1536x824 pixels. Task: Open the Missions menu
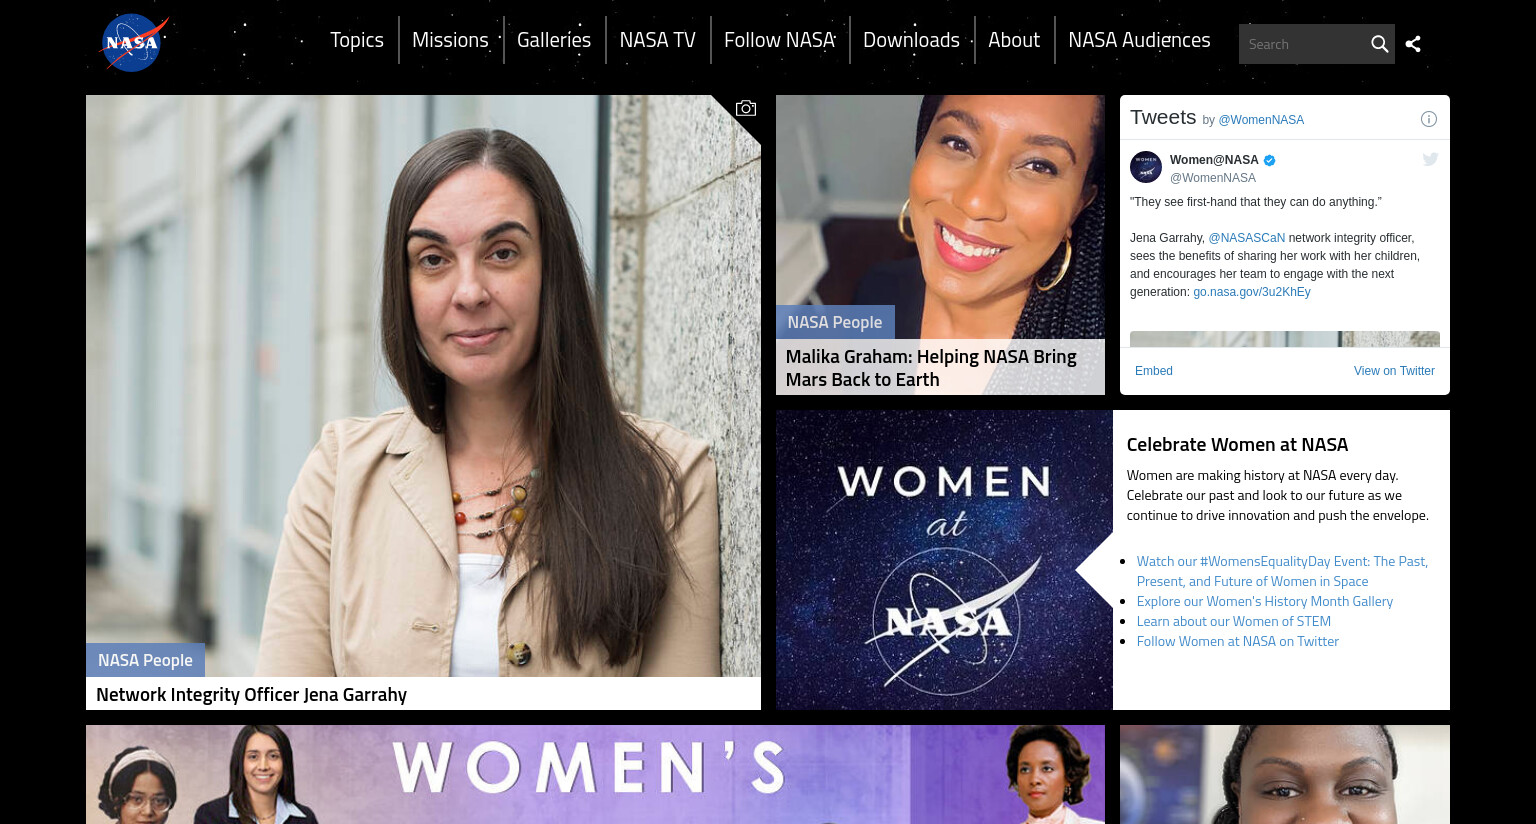click(x=450, y=40)
